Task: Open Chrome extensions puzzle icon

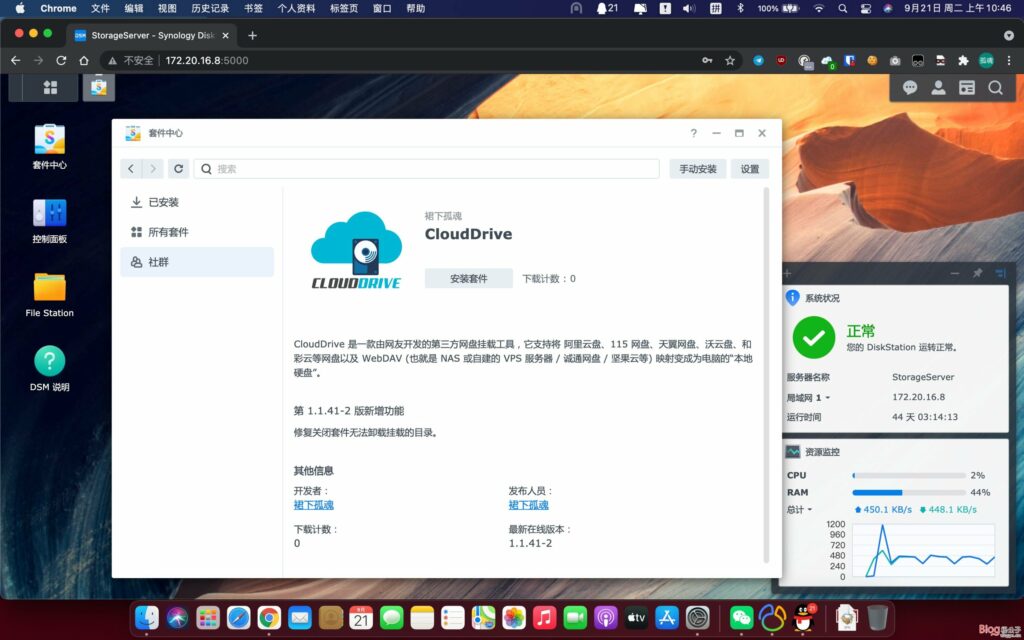Action: click(x=963, y=61)
